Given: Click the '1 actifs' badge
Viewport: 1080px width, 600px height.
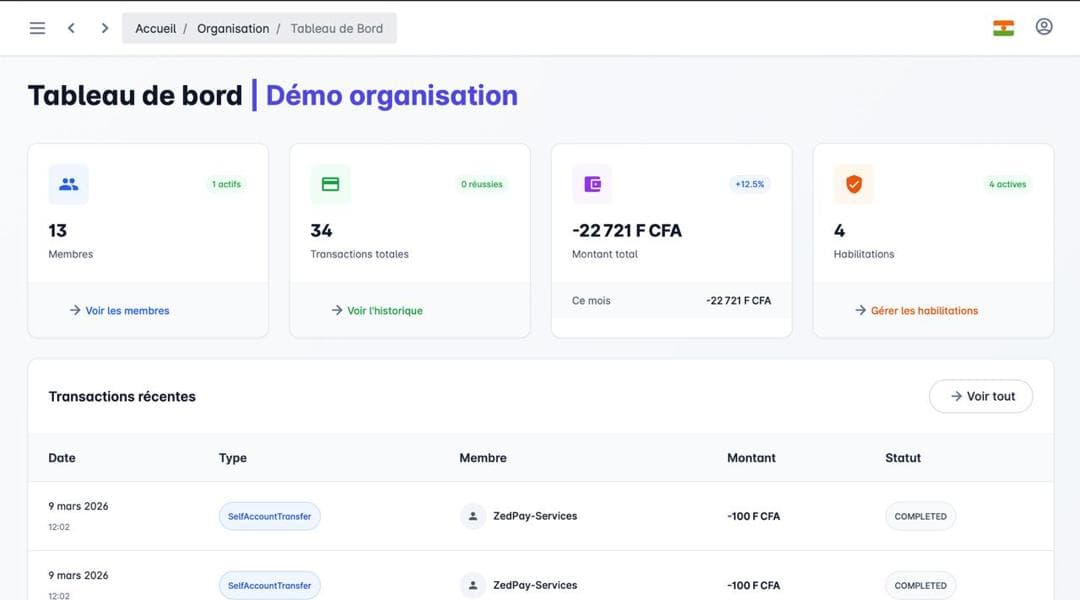Looking at the screenshot, I should (227, 184).
